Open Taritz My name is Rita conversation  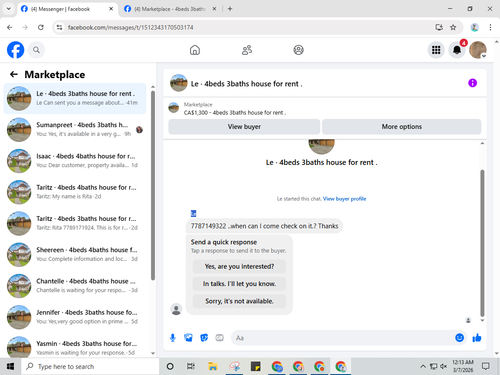(x=75, y=192)
